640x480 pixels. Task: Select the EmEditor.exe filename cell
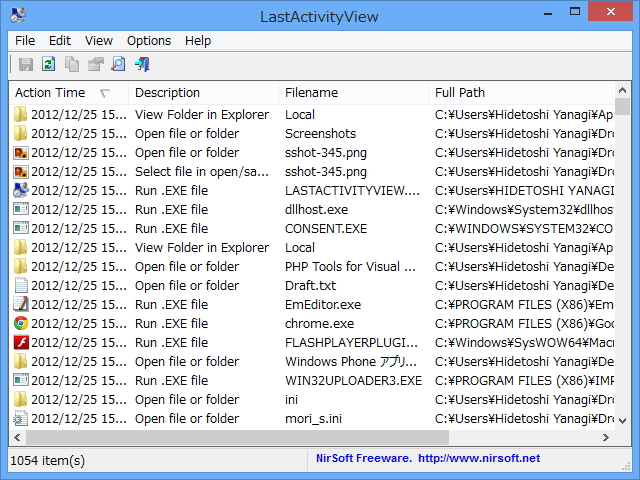click(x=323, y=304)
